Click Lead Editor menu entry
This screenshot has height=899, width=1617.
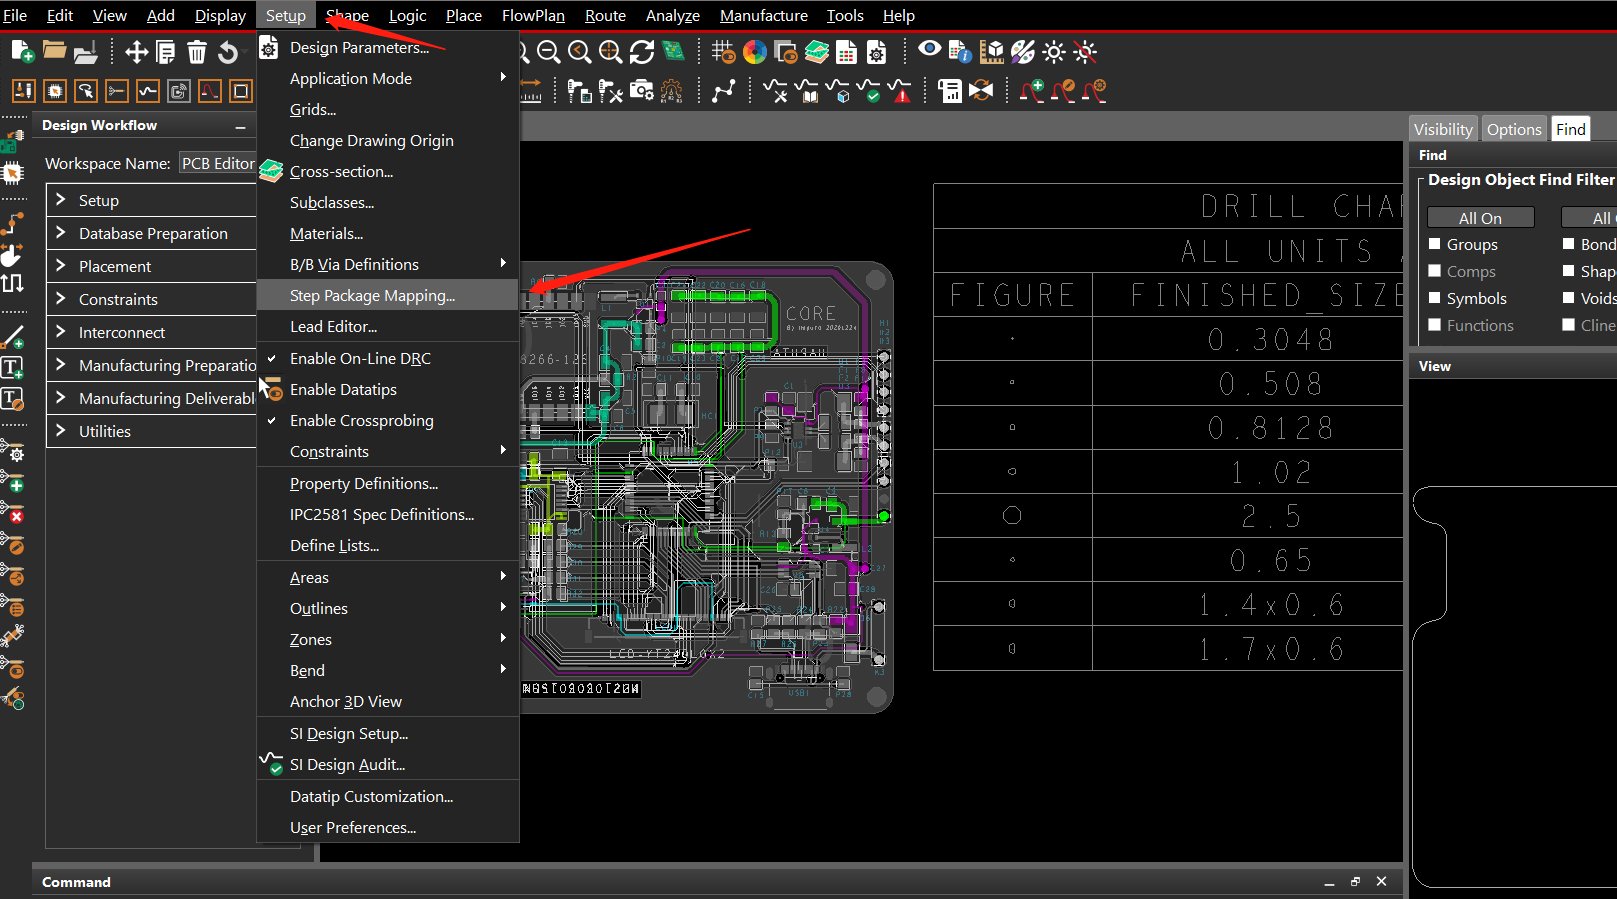coord(388,326)
